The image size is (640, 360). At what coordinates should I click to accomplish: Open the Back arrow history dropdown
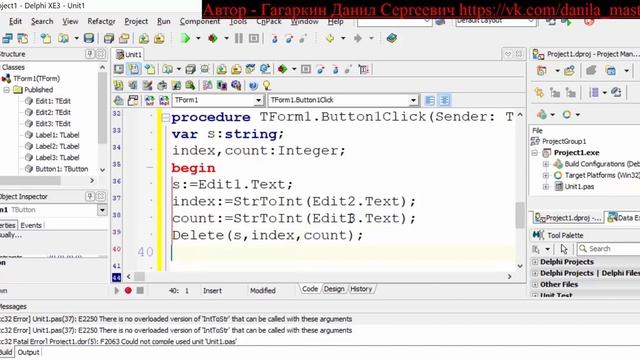tap(343, 39)
